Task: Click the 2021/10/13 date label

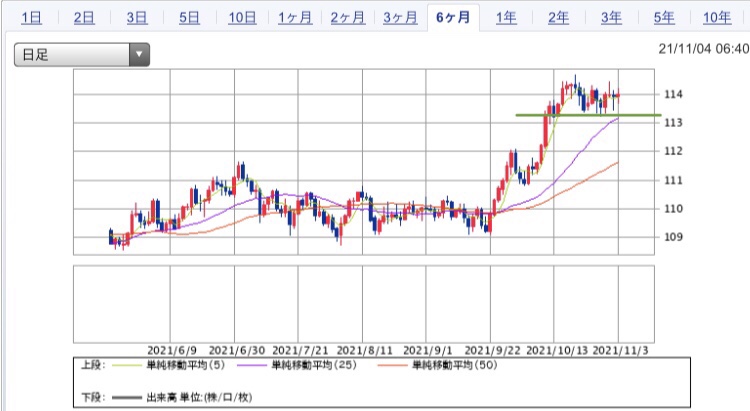Action: (x=557, y=351)
